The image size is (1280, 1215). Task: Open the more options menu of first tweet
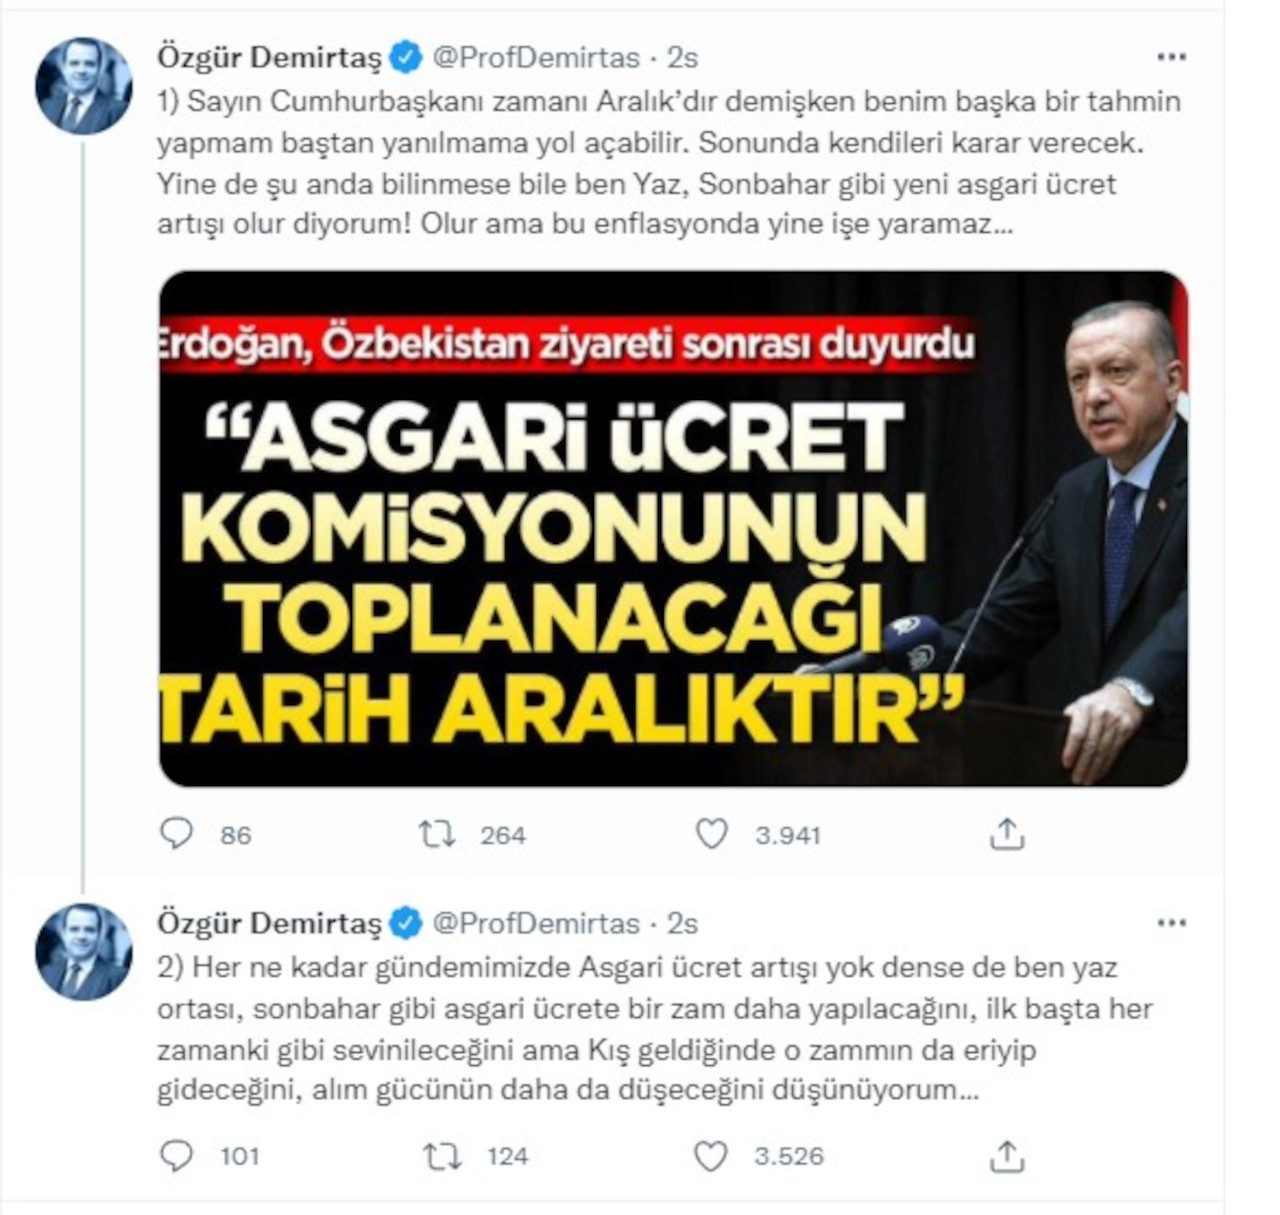click(x=1170, y=57)
